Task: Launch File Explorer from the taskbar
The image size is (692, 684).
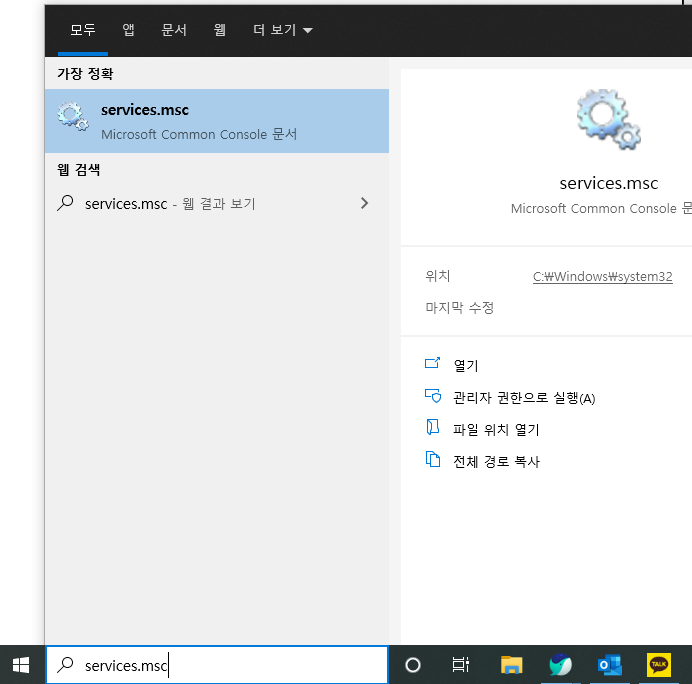Action: point(511,665)
